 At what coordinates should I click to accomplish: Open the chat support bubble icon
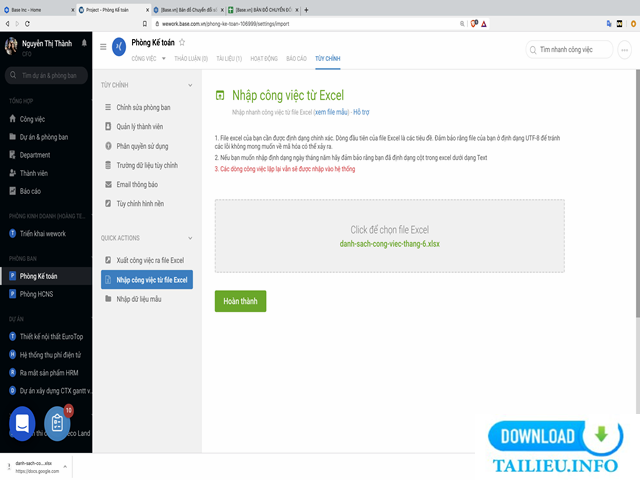[22, 424]
